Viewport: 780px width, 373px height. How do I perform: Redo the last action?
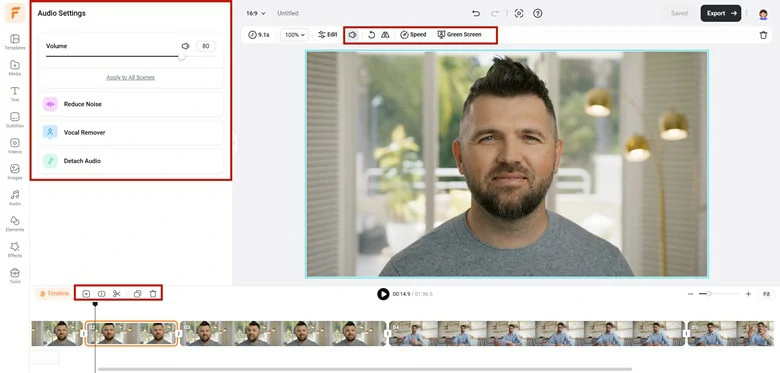494,13
